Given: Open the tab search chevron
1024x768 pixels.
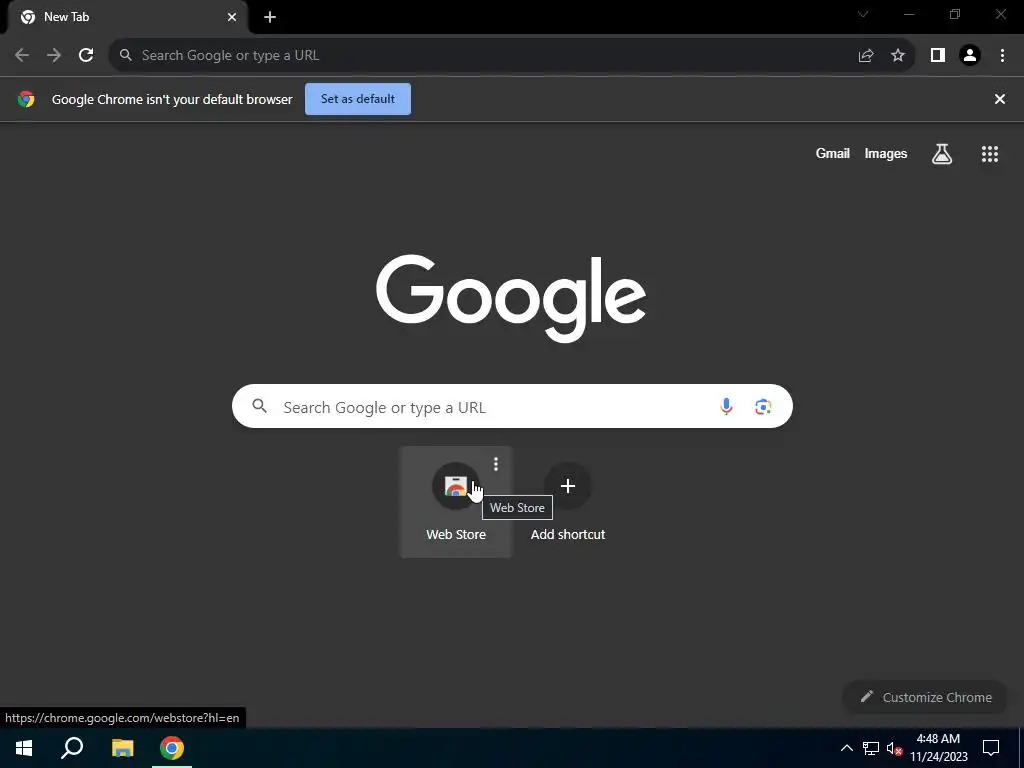Looking at the screenshot, I should (863, 14).
